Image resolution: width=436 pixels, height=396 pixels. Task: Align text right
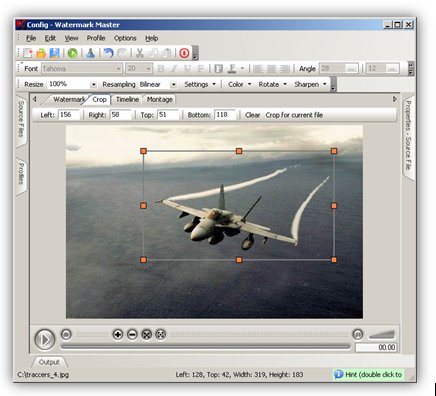285,69
